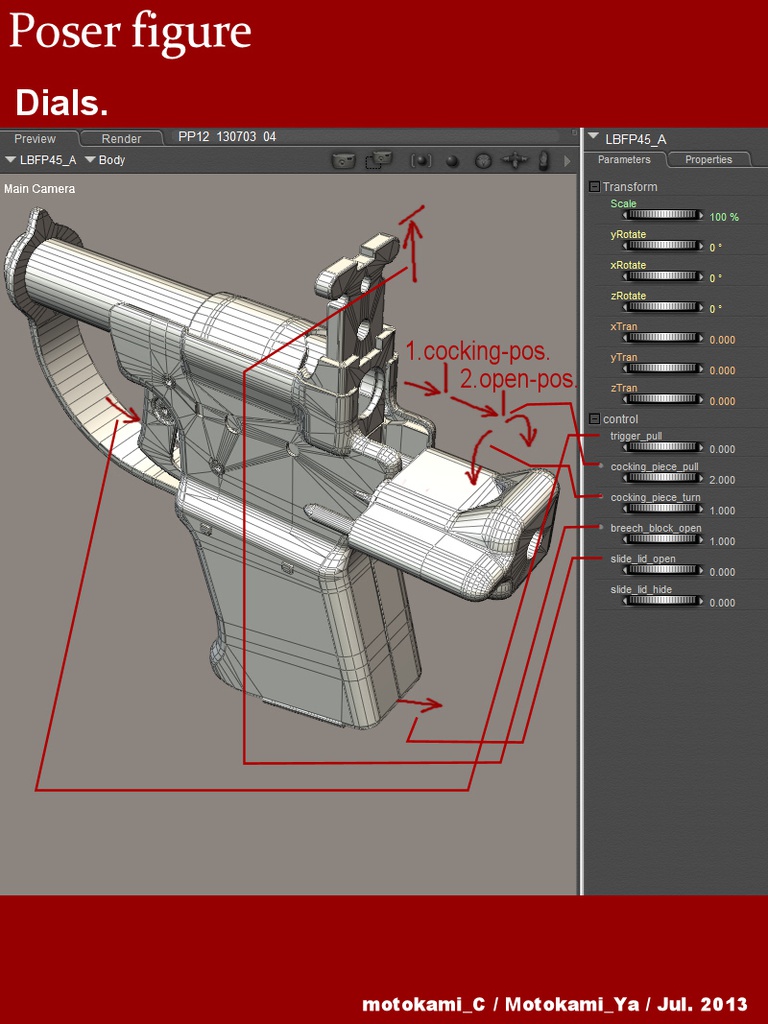Click the Main Camera label
This screenshot has height=1024, width=768.
coord(39,189)
